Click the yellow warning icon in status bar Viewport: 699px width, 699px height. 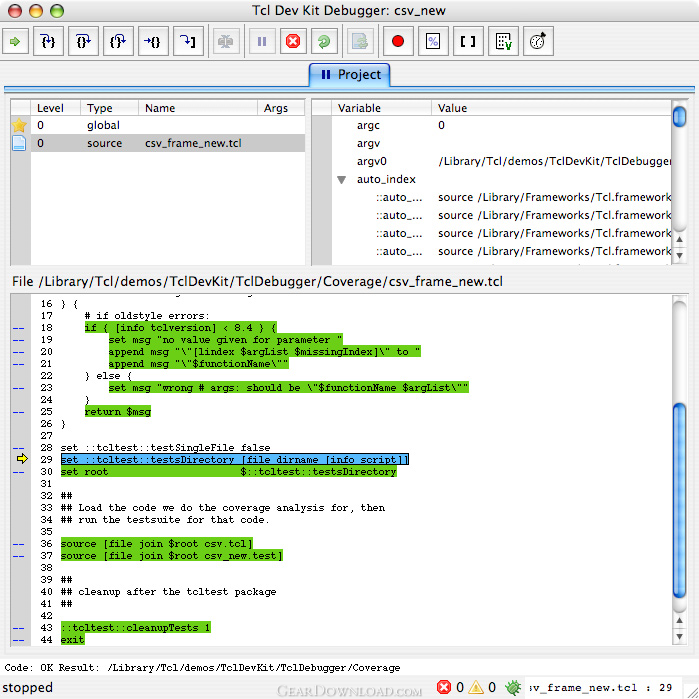point(476,687)
